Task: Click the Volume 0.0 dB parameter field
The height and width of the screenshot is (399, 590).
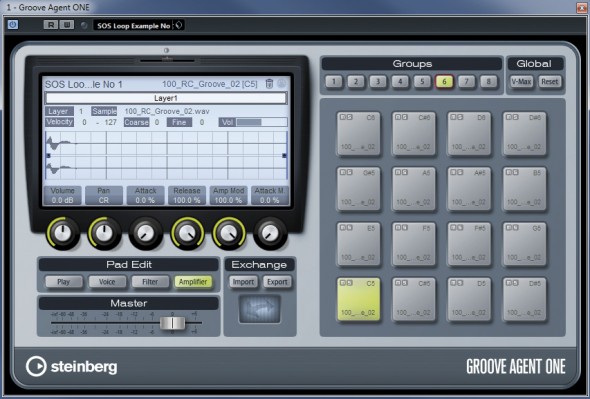Action: click(x=62, y=195)
